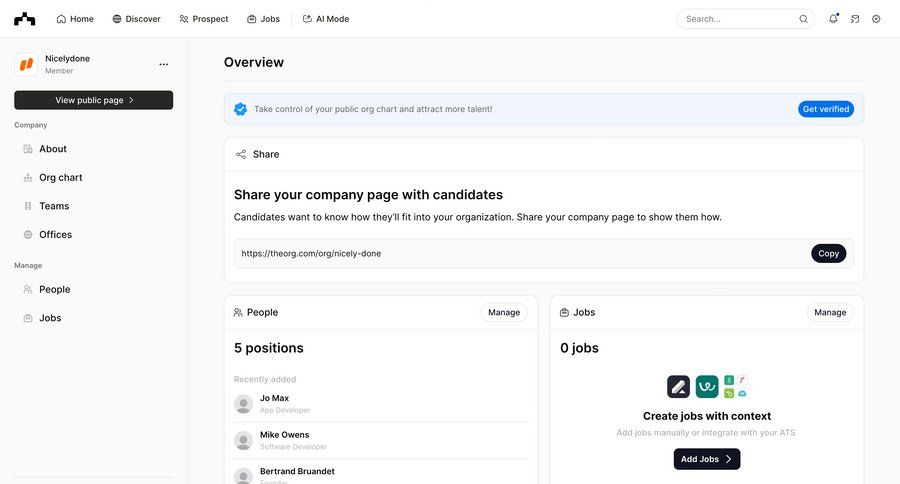Click the green Workable integration icon
Image resolution: width=900 pixels, height=484 pixels.
click(x=707, y=386)
